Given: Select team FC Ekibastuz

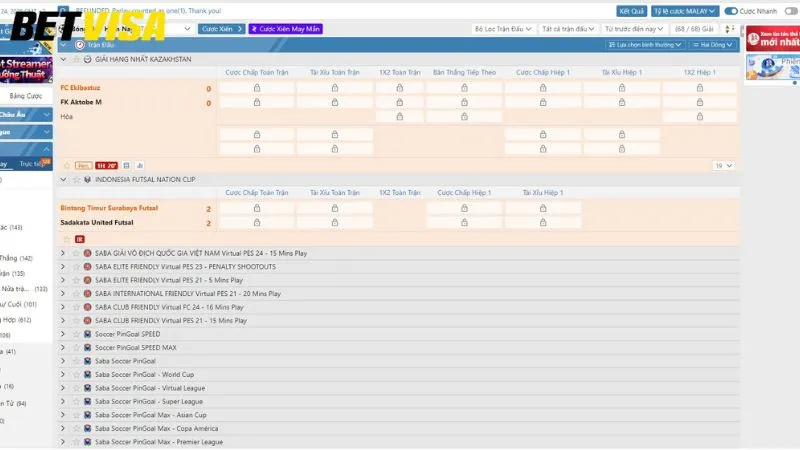Looking at the screenshot, I should click(x=80, y=88).
